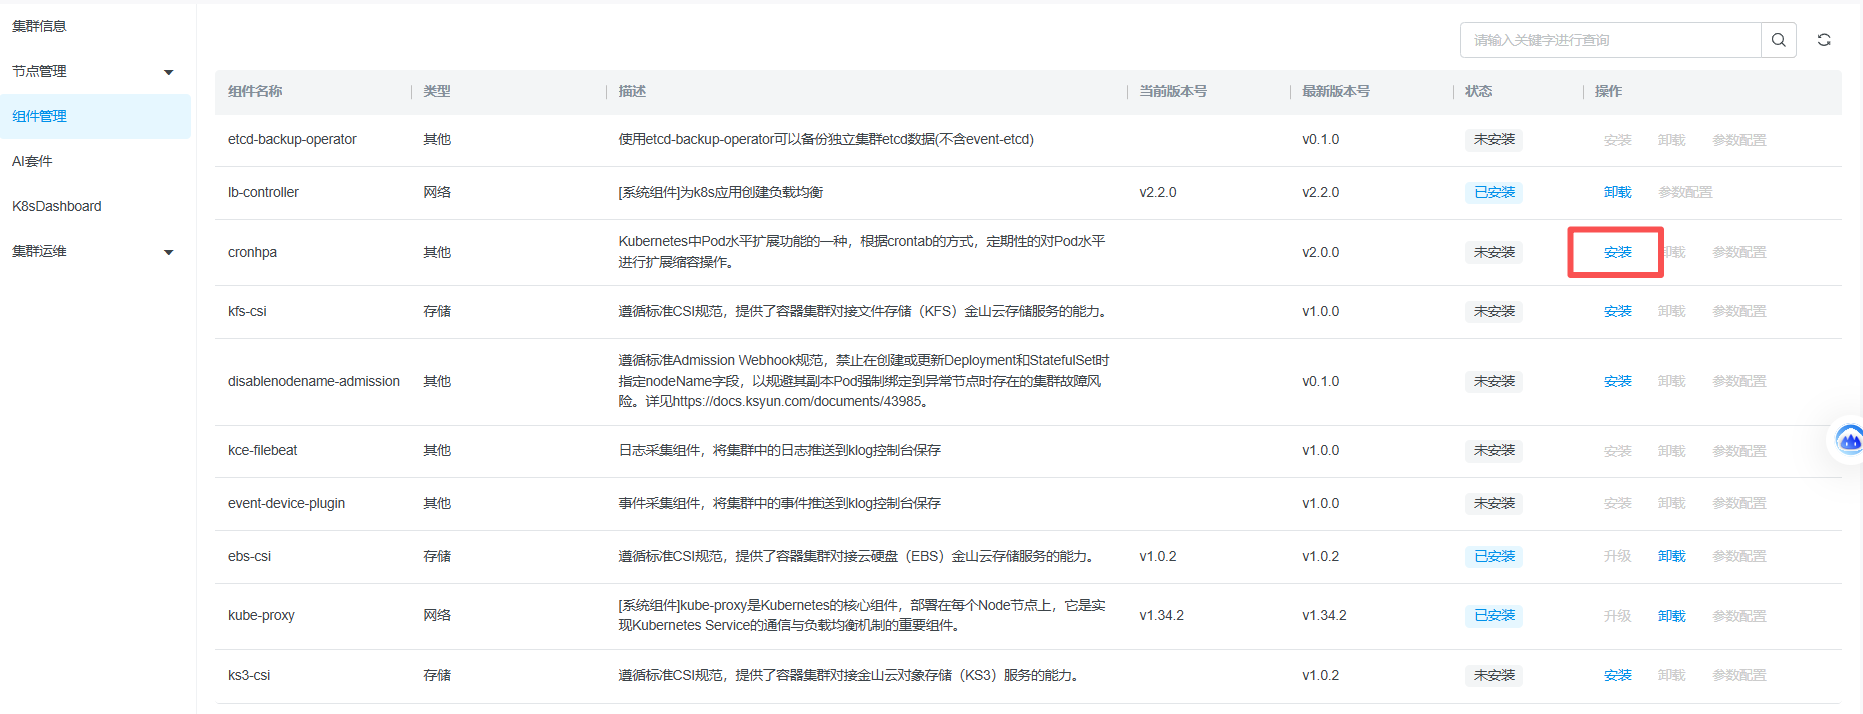Click 未安装 status badge for cronhpa
The image size is (1863, 714).
[1494, 252]
